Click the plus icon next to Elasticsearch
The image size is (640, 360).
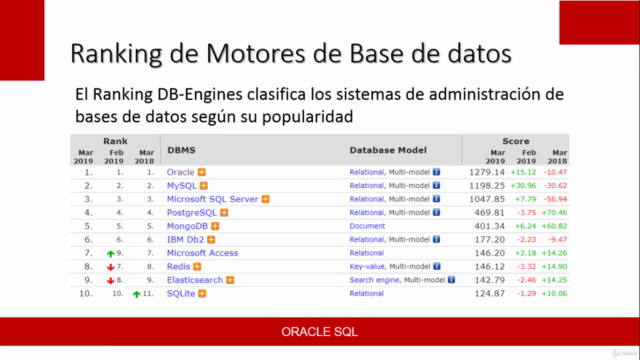pos(230,280)
